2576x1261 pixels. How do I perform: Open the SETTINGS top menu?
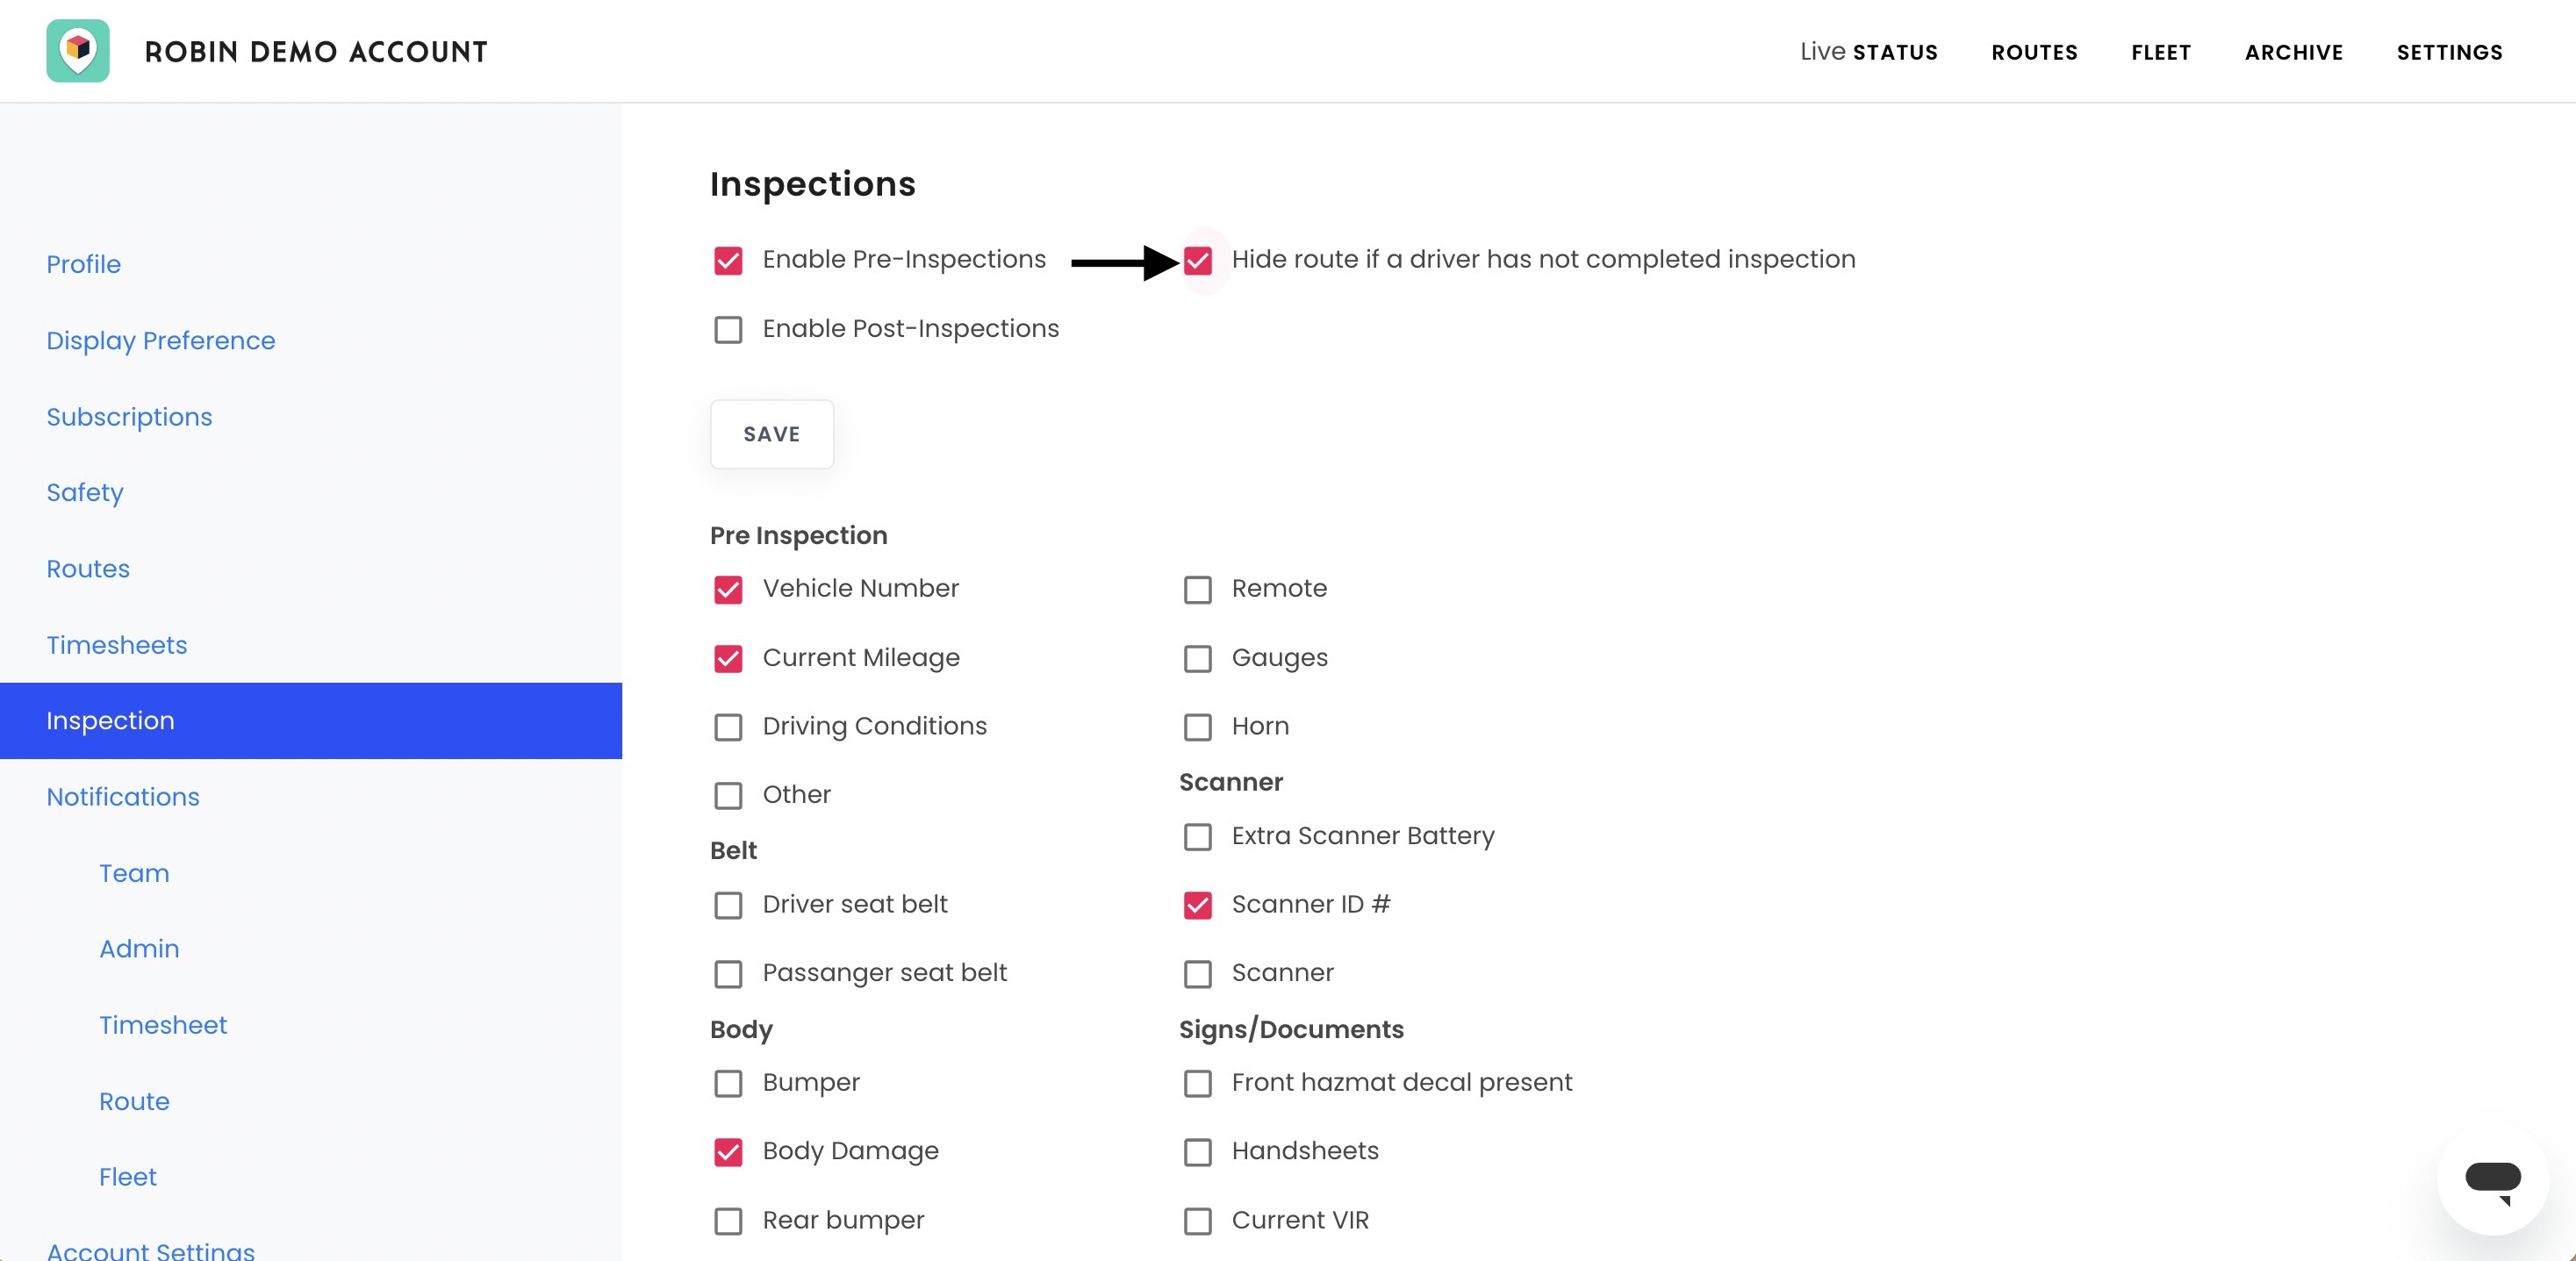tap(2449, 52)
